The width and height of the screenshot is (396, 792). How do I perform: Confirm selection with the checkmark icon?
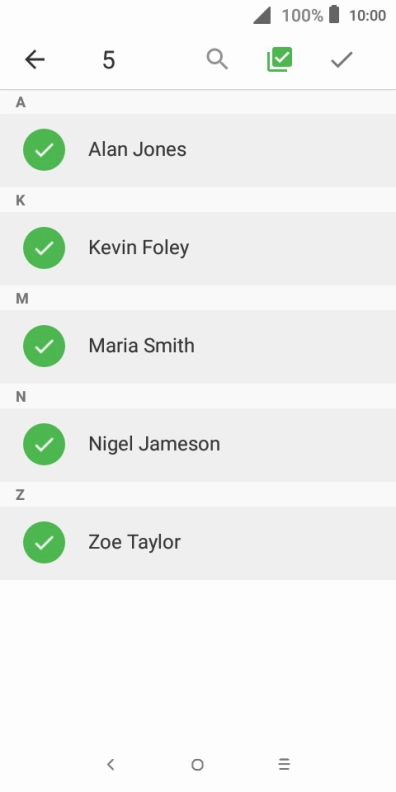click(x=342, y=60)
